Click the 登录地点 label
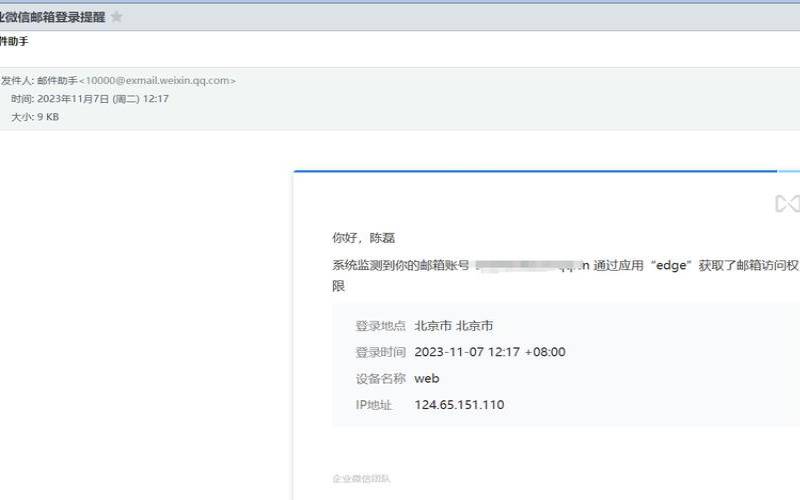The width and height of the screenshot is (800, 500). [x=381, y=326]
